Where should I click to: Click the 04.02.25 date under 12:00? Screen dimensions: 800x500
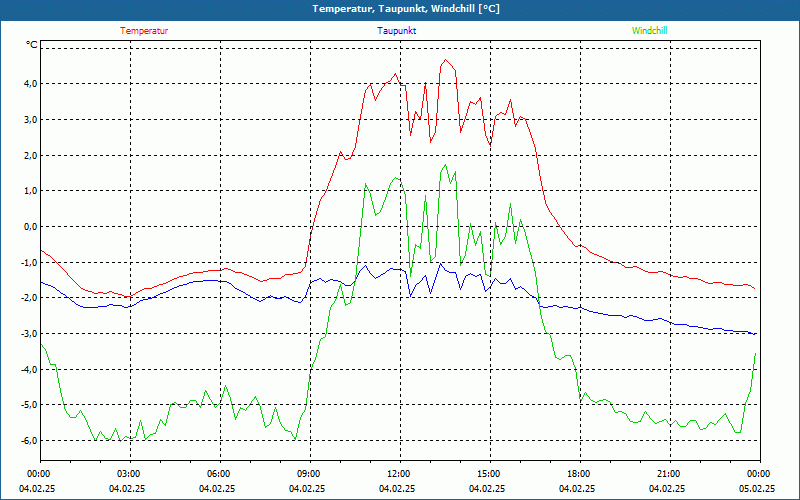(x=397, y=488)
